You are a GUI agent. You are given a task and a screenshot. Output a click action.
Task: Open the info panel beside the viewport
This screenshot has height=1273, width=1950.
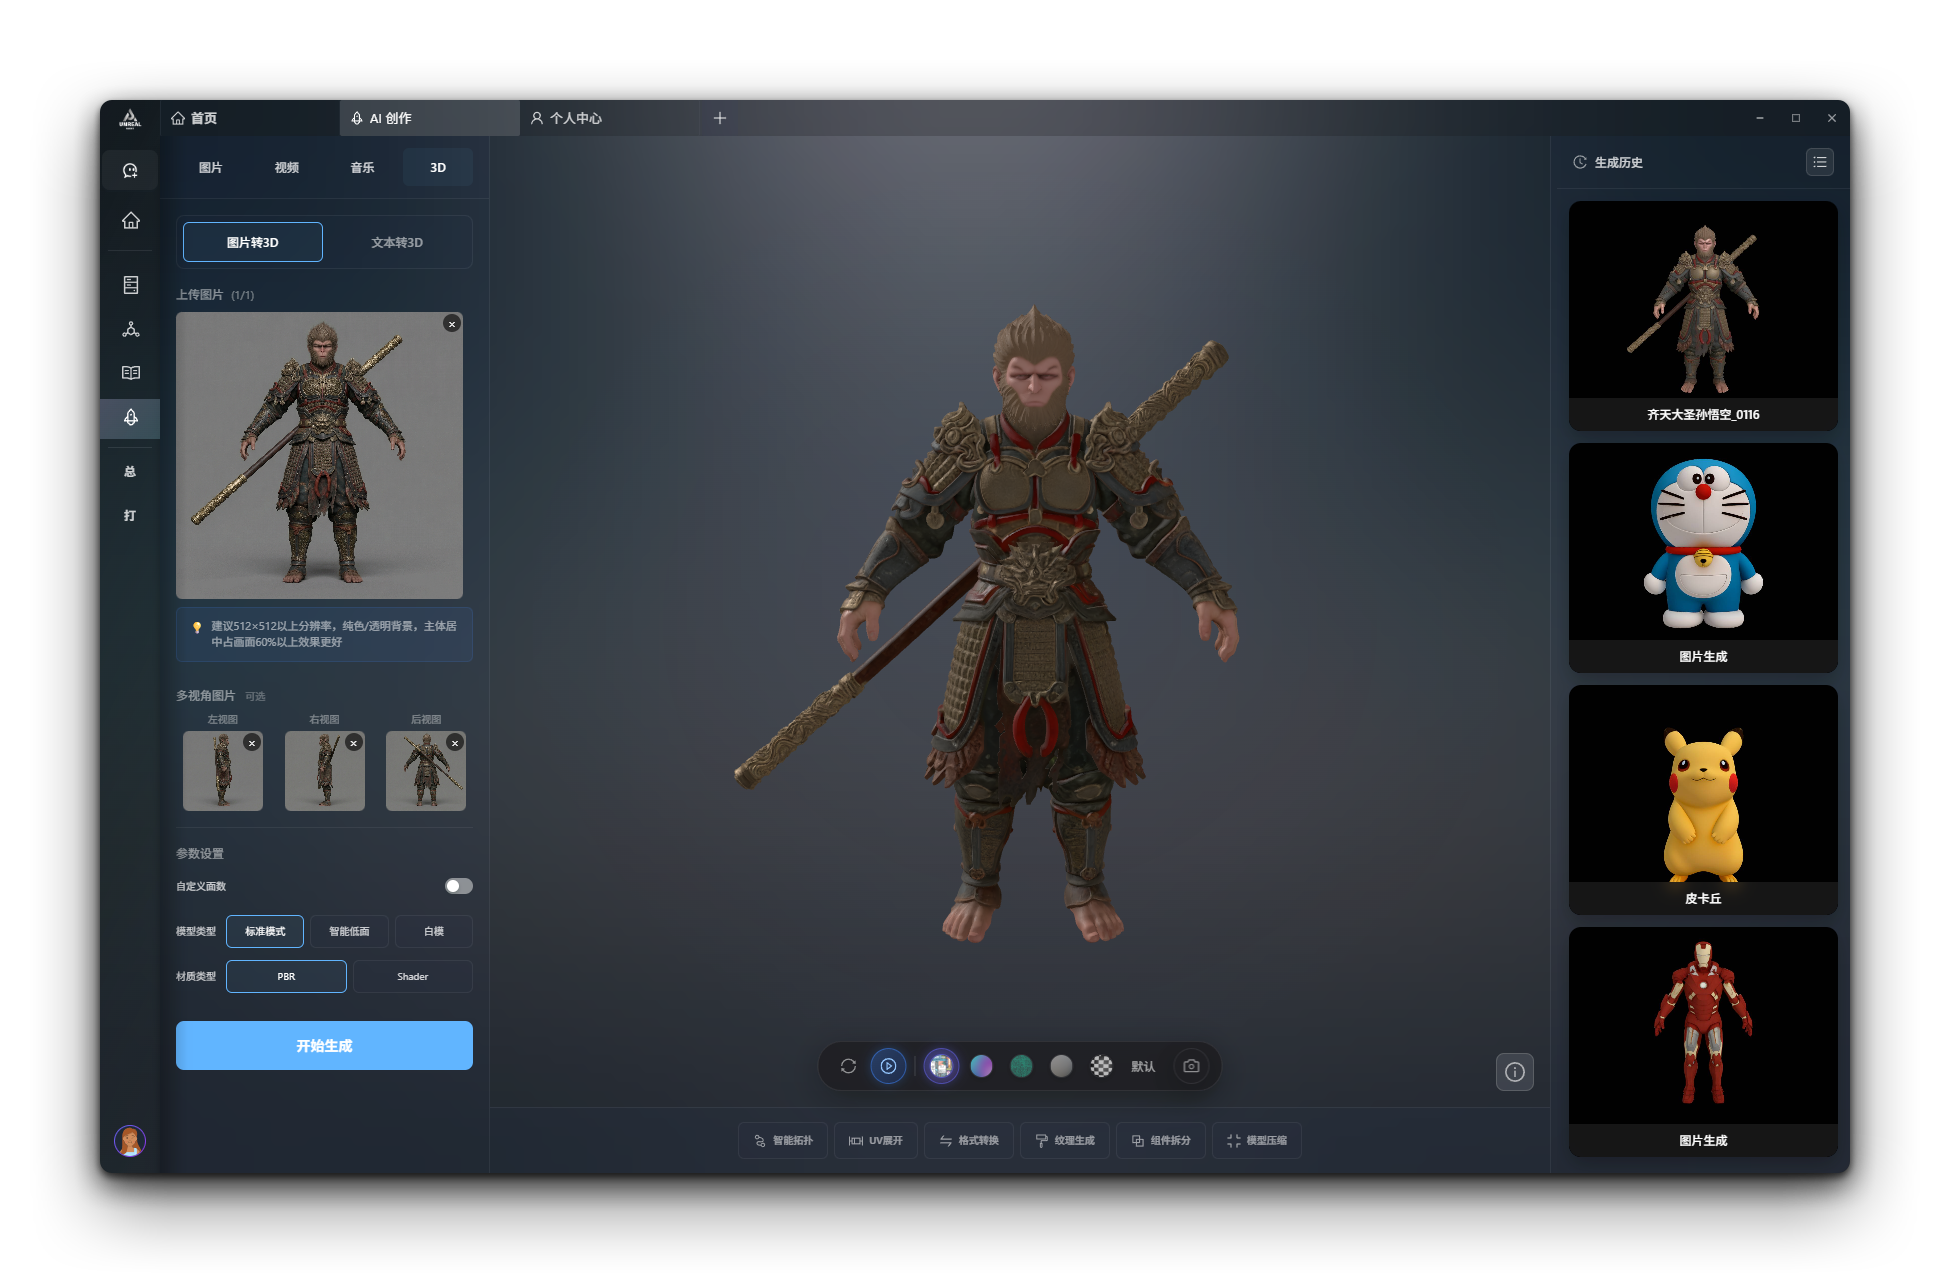tap(1514, 1072)
